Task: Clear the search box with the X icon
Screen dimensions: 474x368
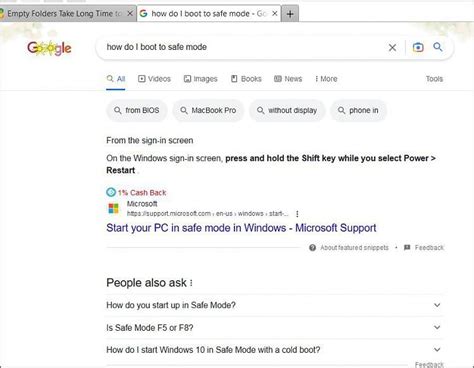Action: [392, 48]
